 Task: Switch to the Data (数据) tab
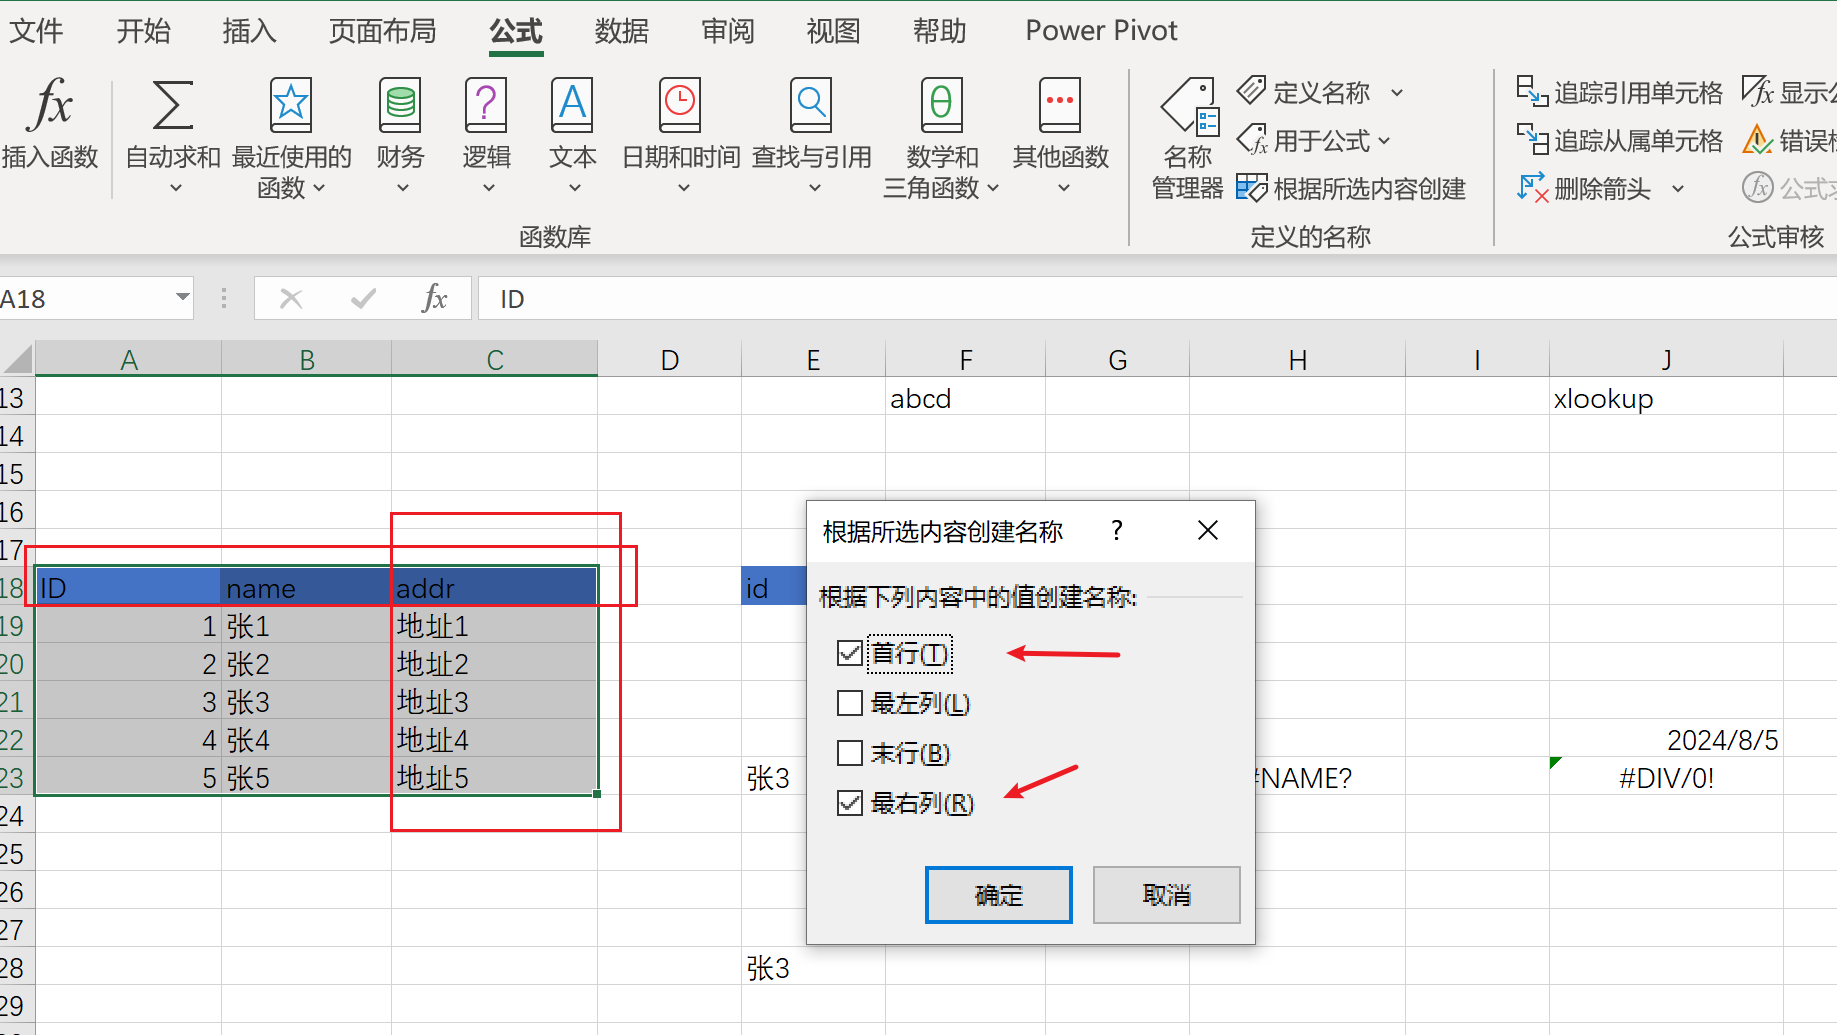coord(621,31)
